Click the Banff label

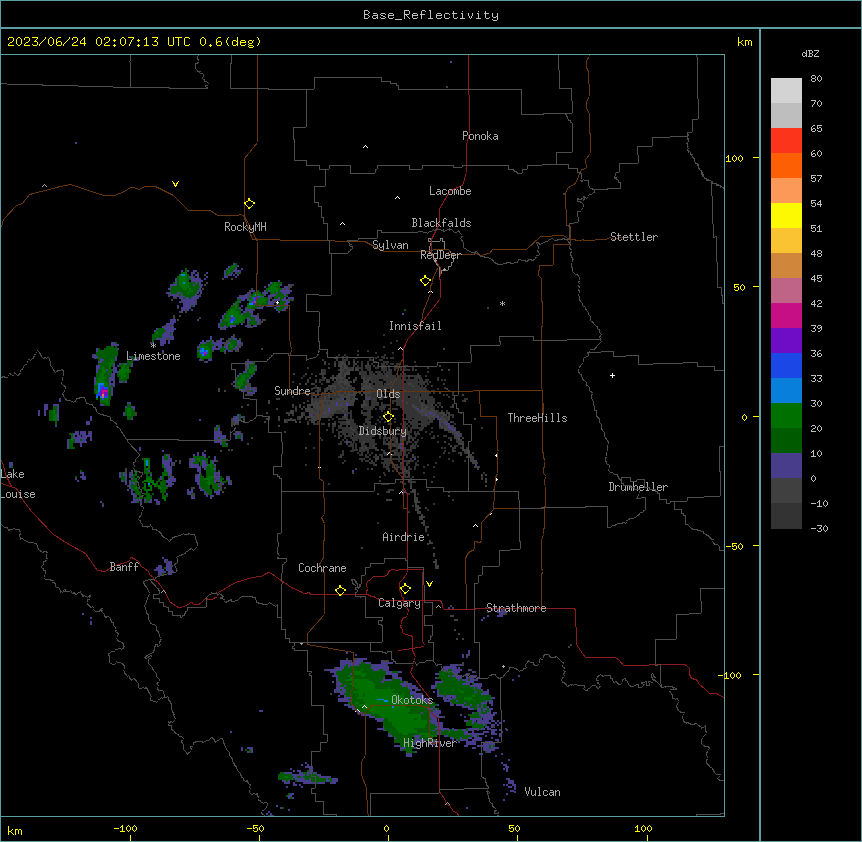124,567
